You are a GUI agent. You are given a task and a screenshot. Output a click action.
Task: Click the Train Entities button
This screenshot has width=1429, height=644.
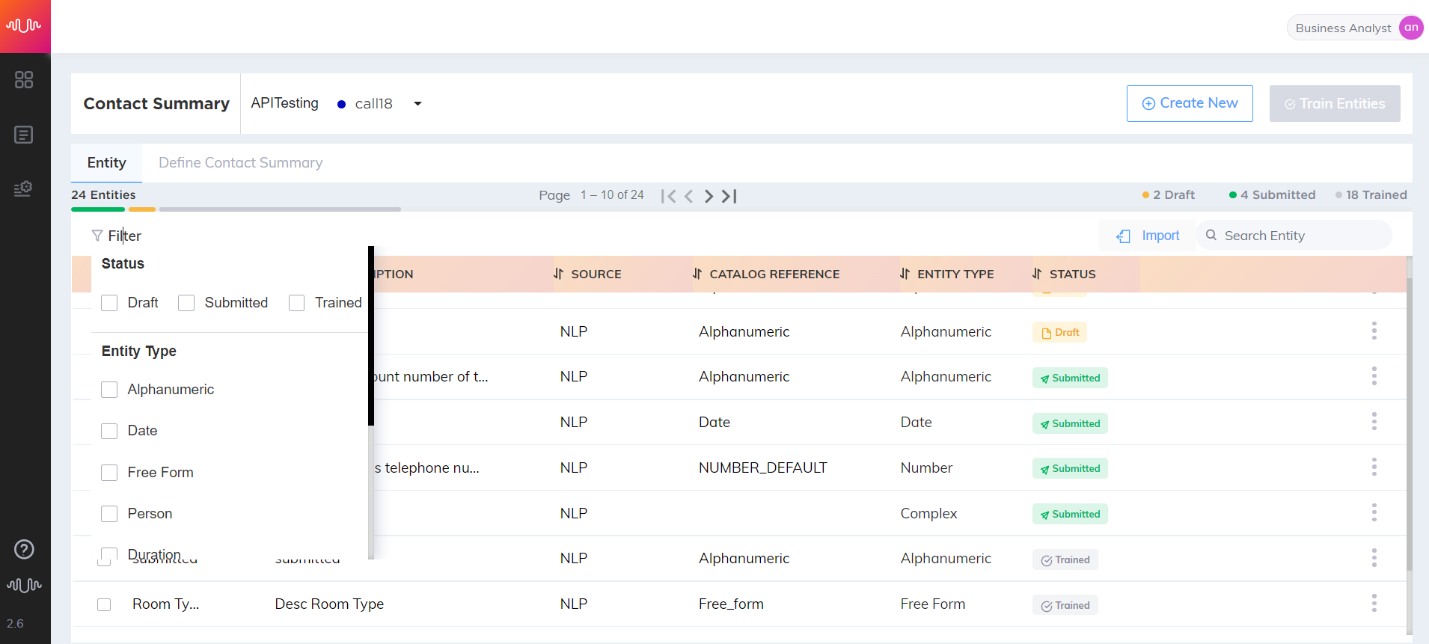click(1335, 103)
